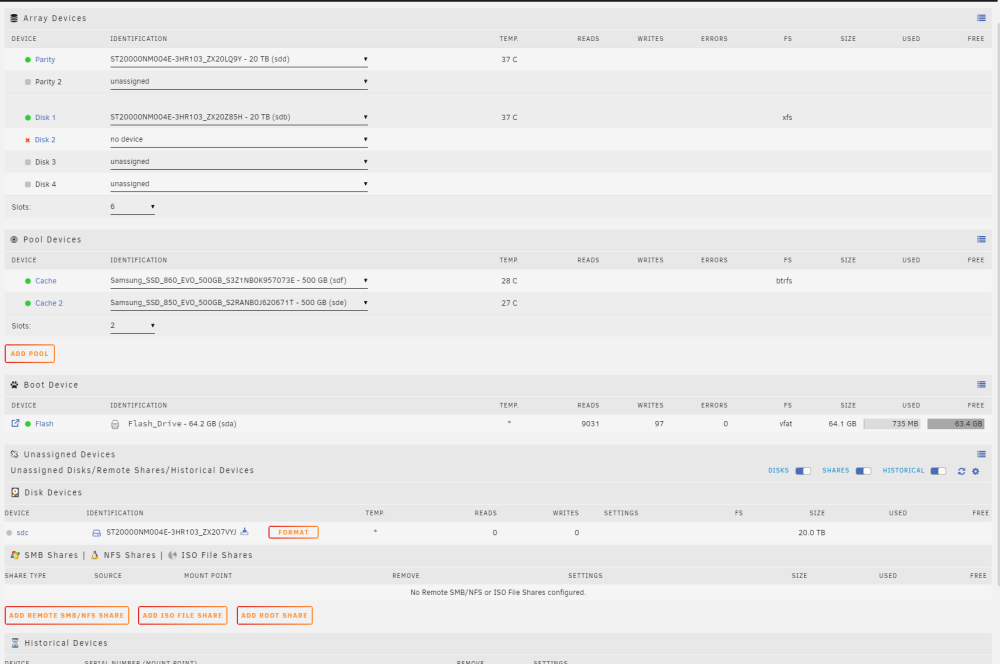Click the Disk Devices header icon

pyautogui.click(x=15, y=492)
